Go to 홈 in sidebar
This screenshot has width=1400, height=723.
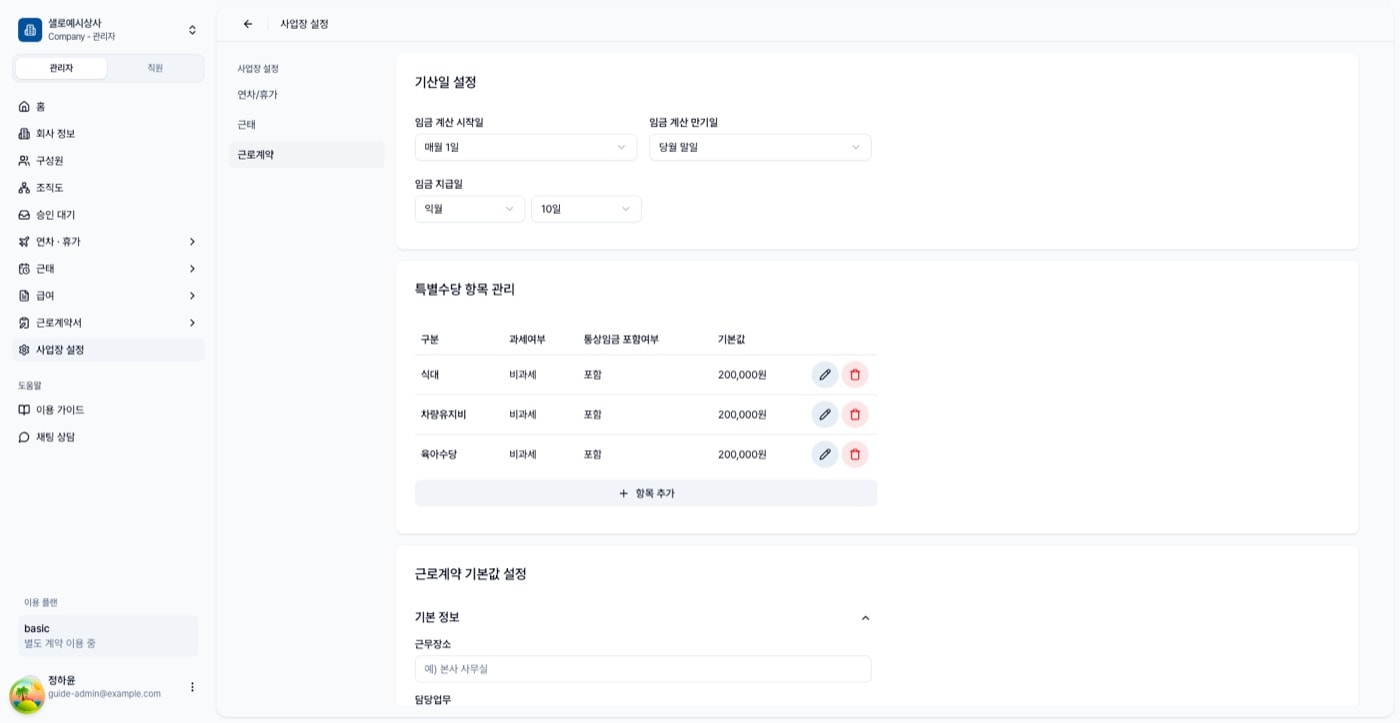(108, 106)
